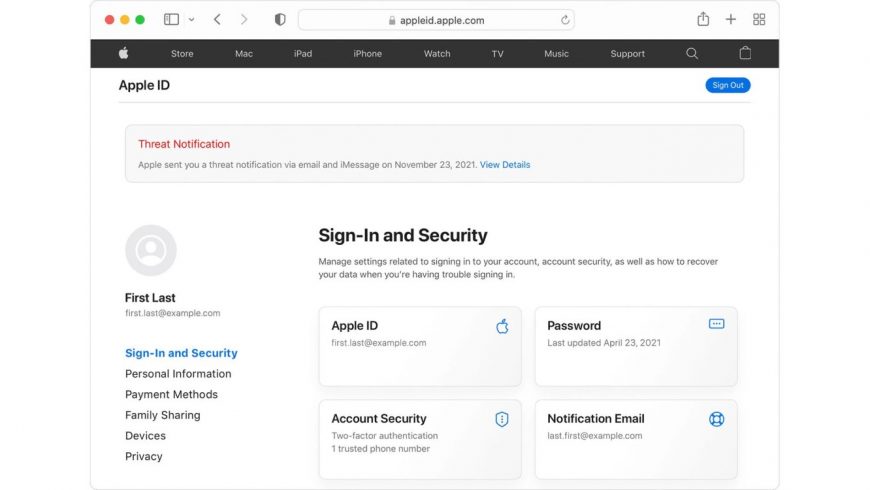Screen dimensions: 870x490
Task: Open the Store menu item
Action: pos(182,54)
